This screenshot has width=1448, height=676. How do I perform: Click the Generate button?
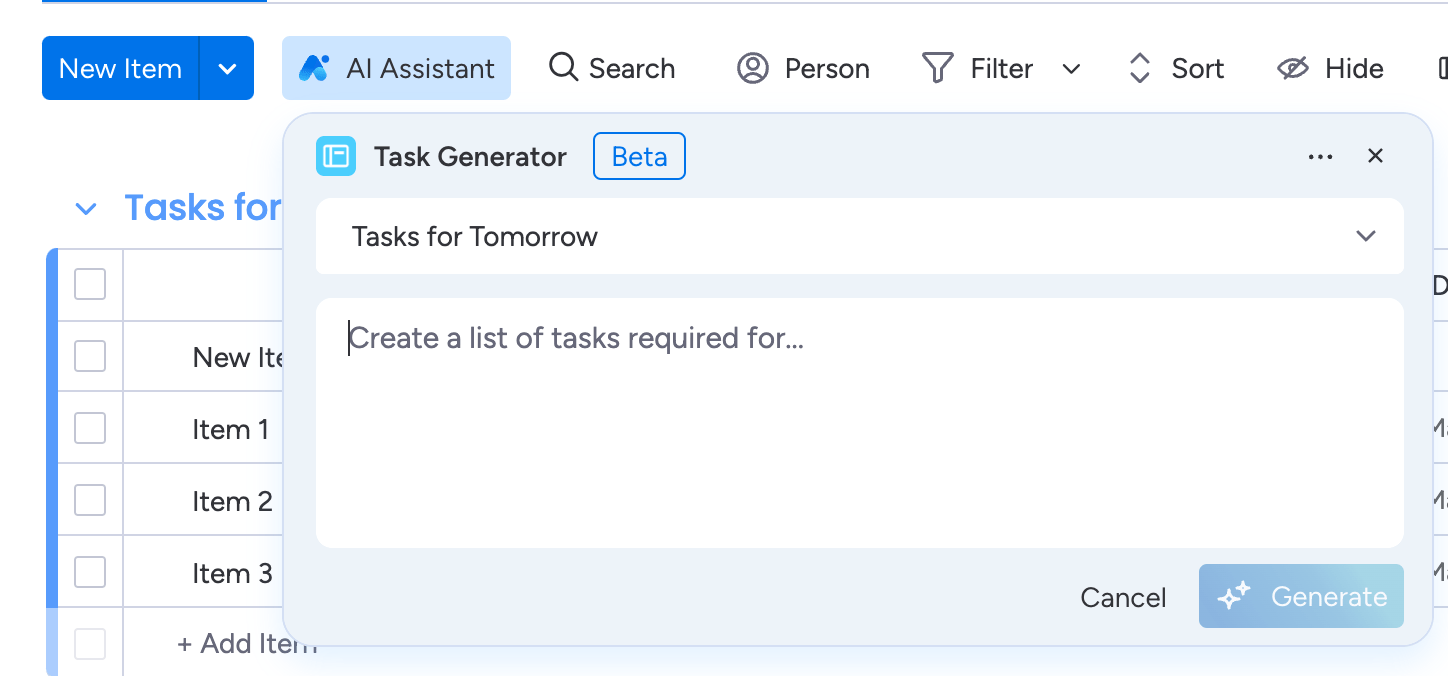click(x=1301, y=596)
